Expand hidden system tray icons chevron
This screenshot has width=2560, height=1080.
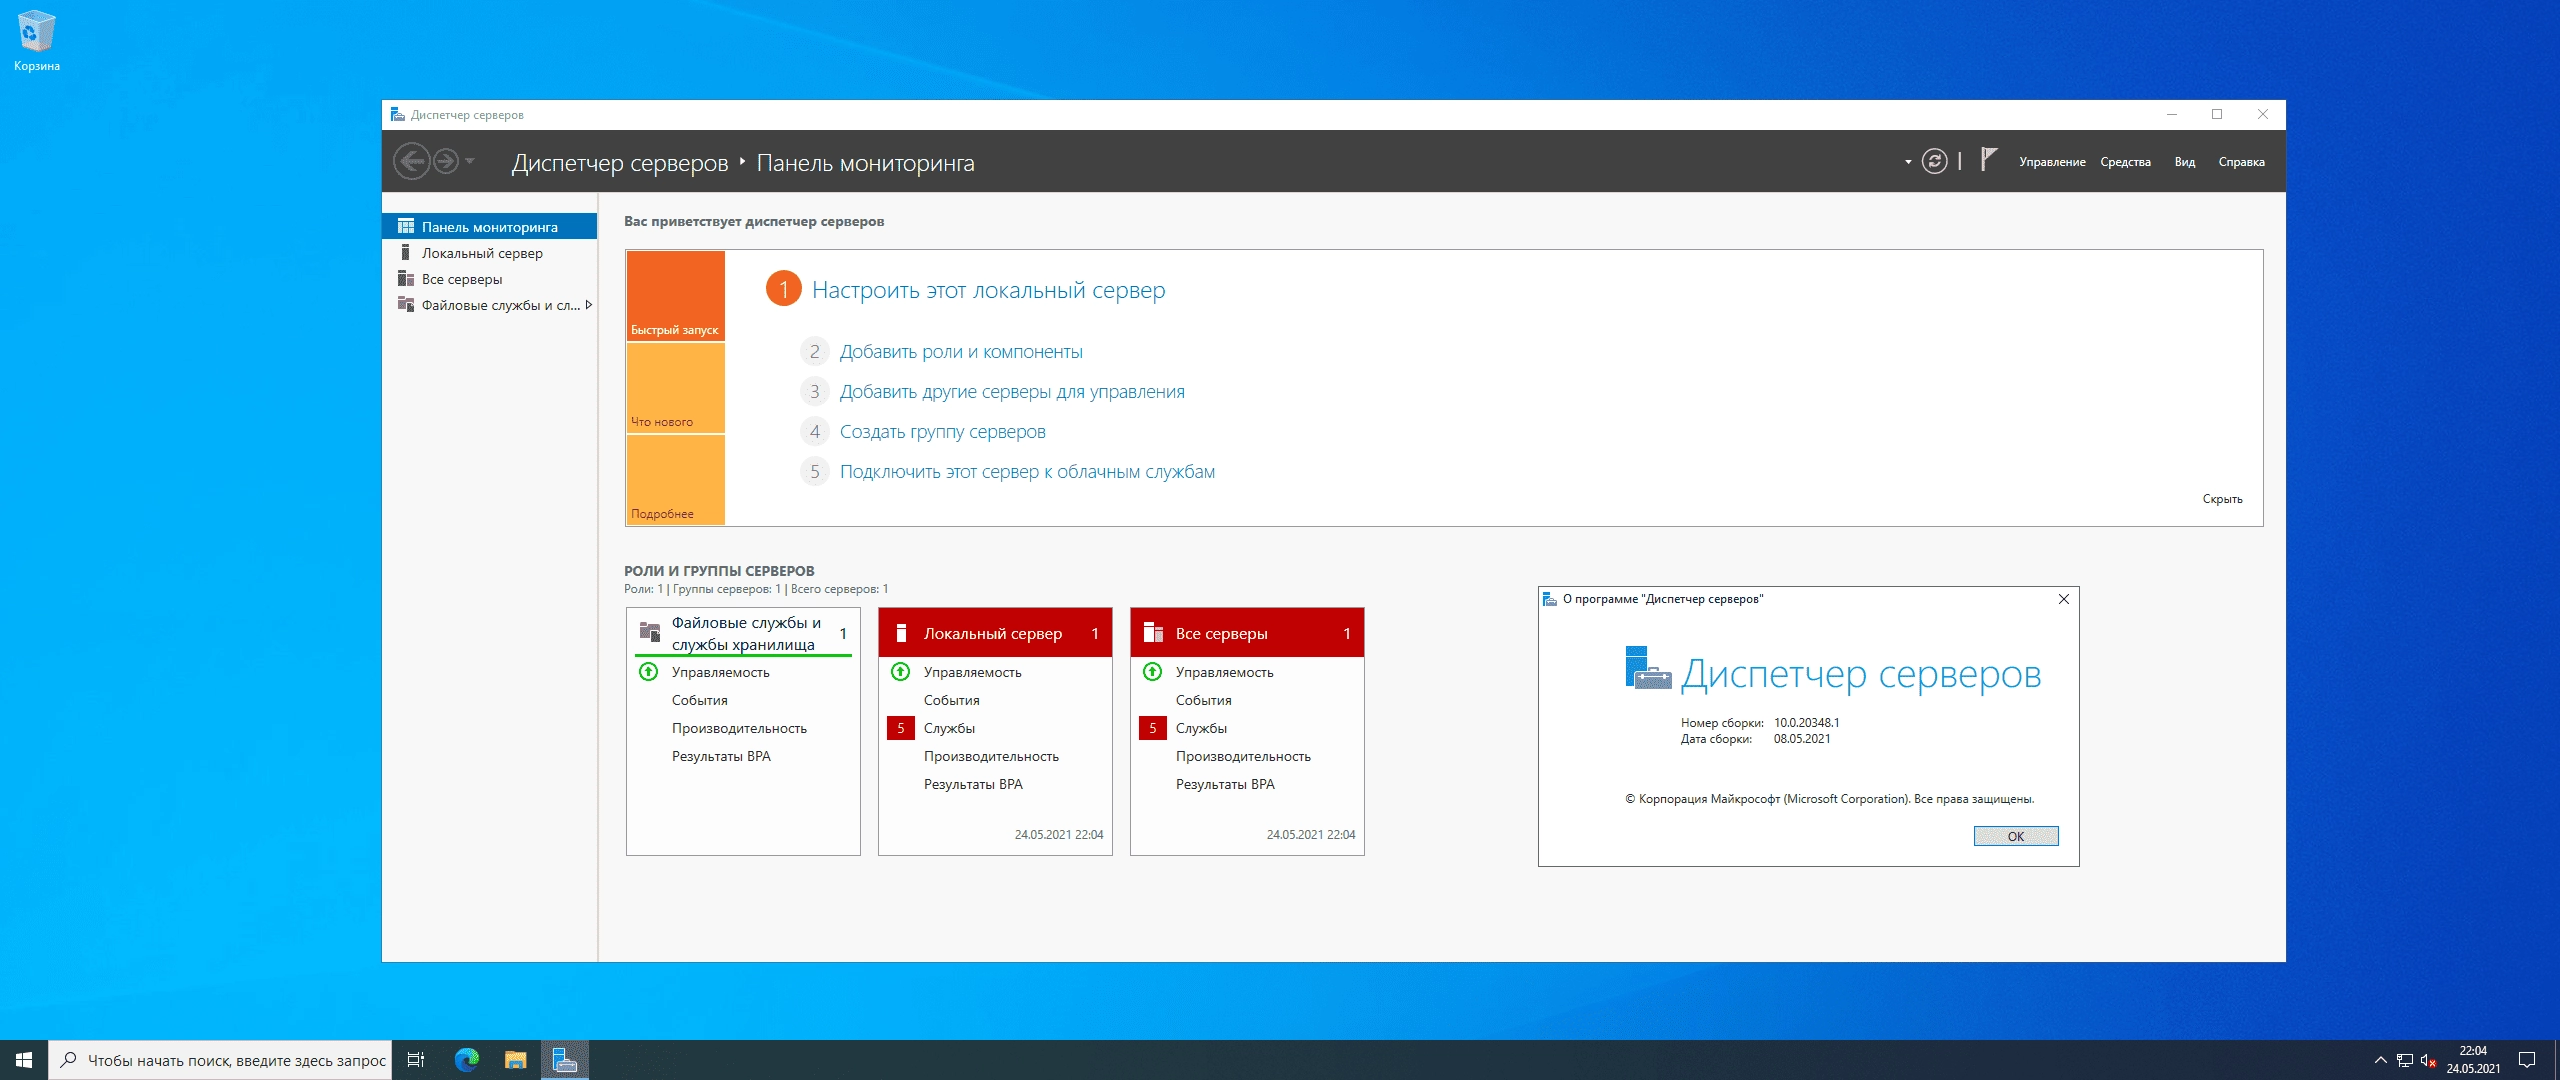tap(2381, 1060)
